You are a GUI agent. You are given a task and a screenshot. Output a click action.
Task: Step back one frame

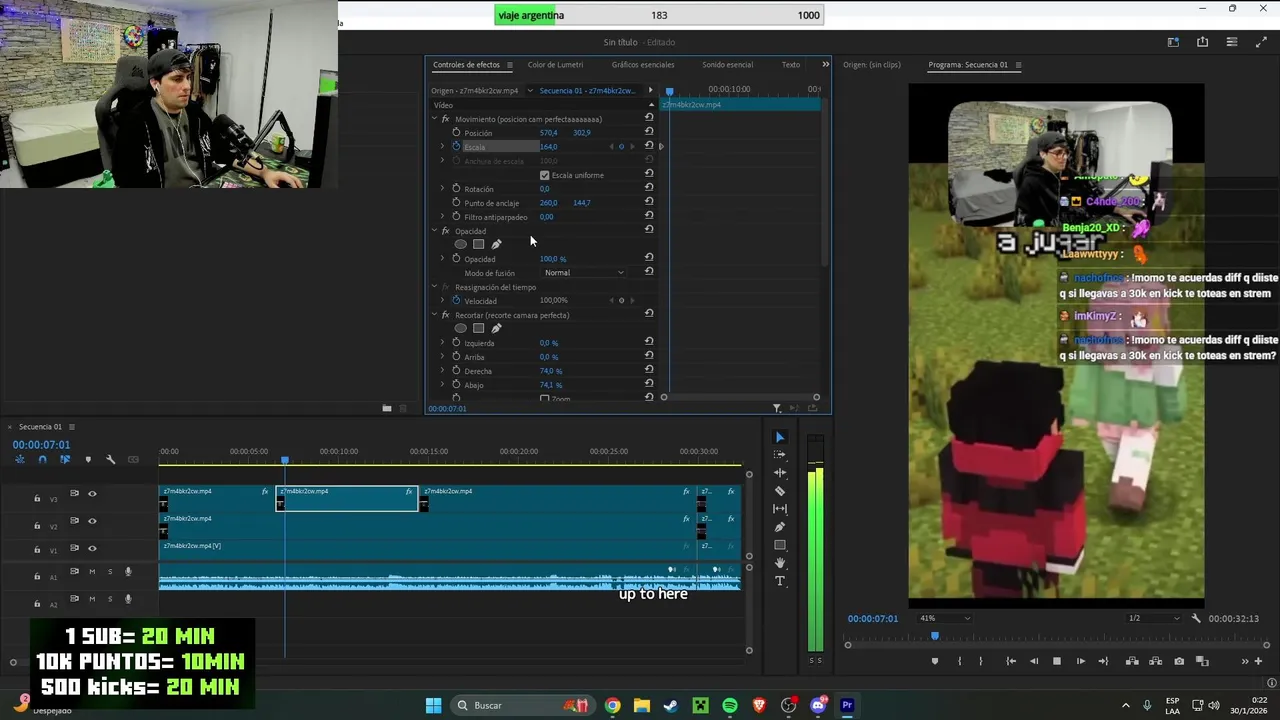(x=1033, y=661)
